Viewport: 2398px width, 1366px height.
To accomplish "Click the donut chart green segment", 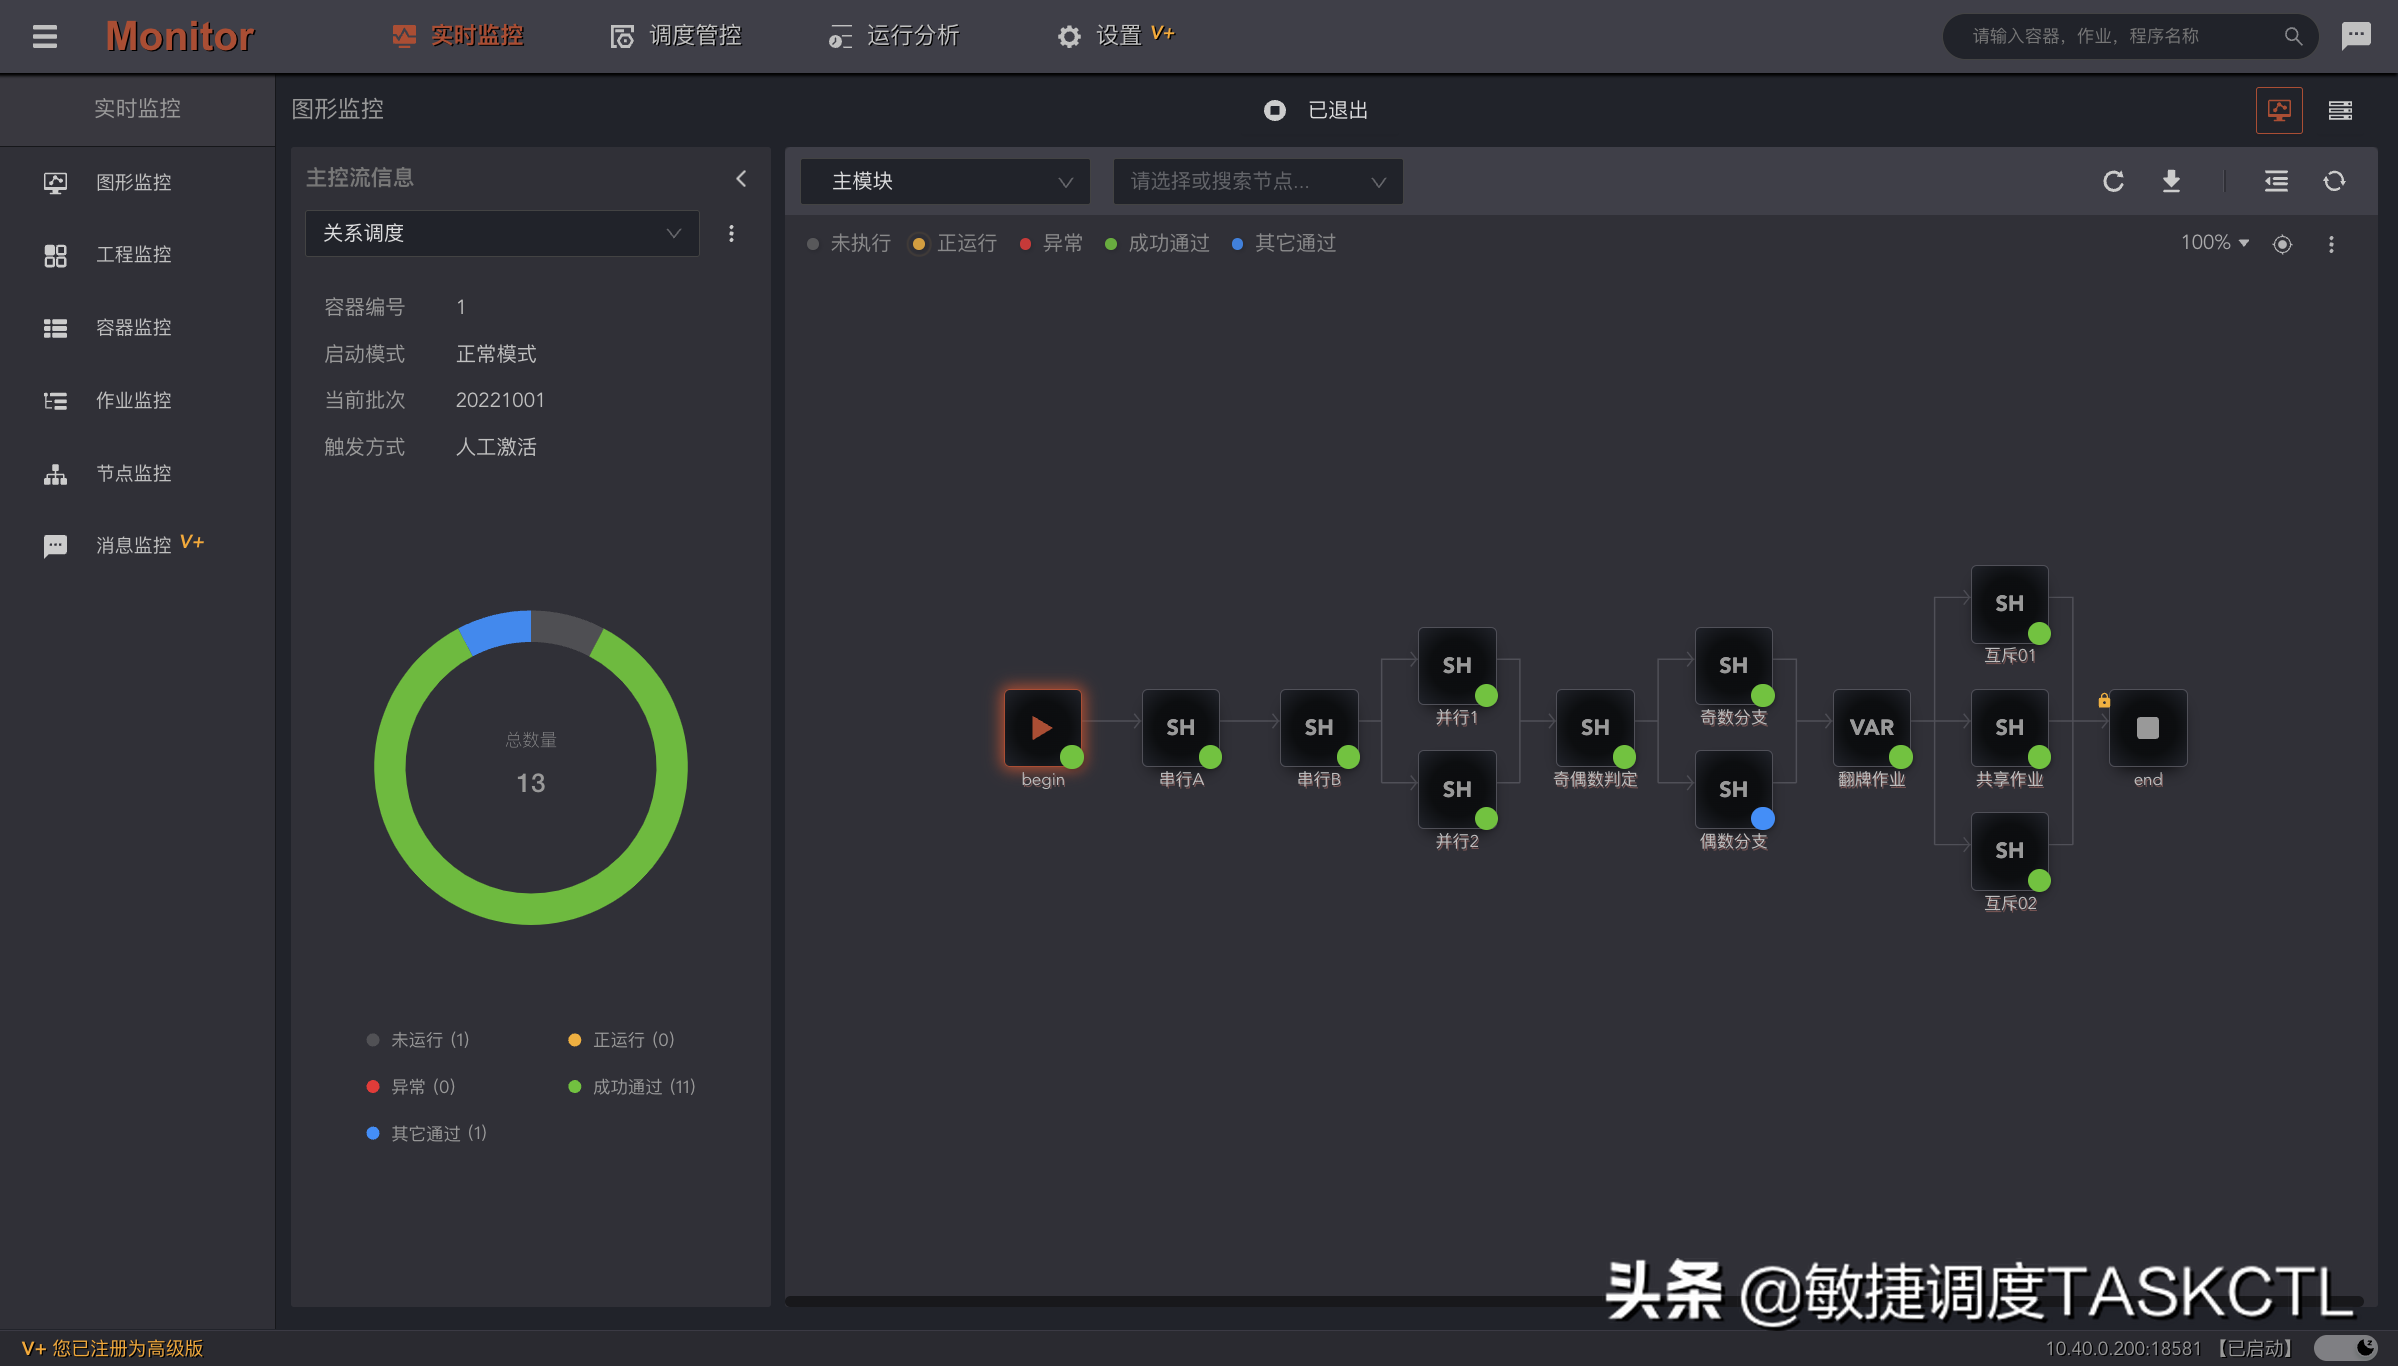I will (x=531, y=908).
